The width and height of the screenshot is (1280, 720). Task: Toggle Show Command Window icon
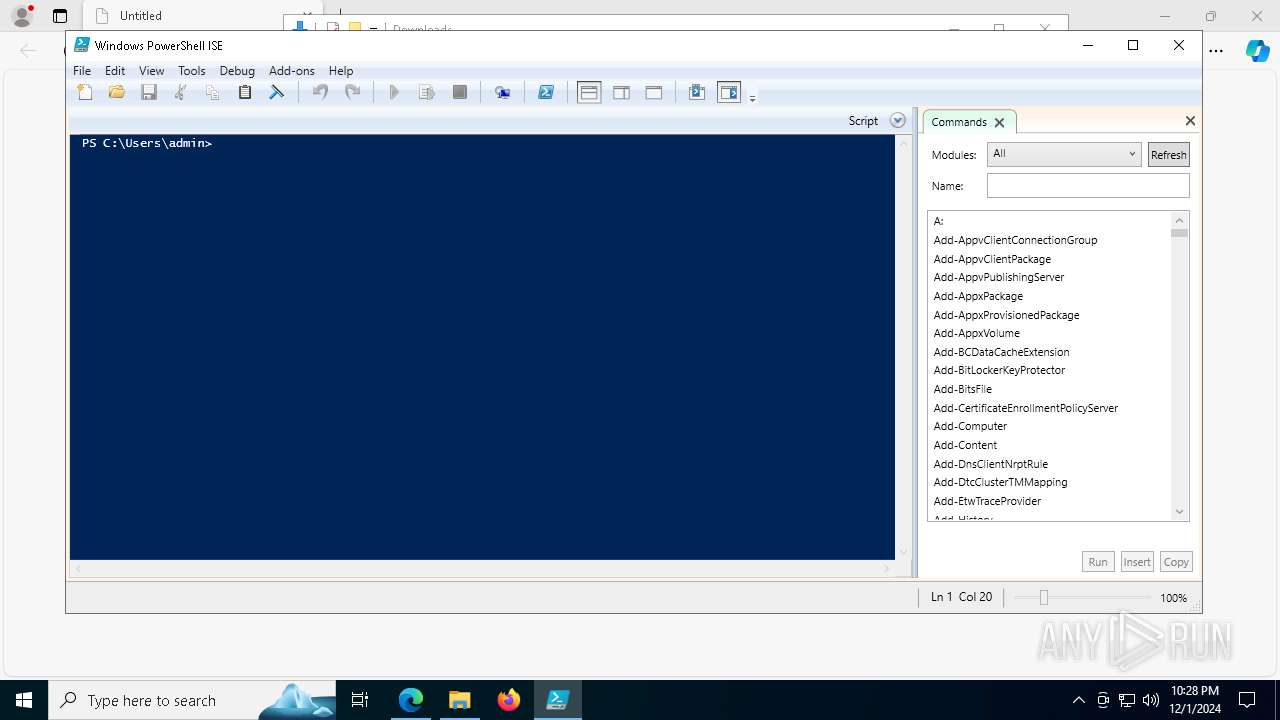coord(697,93)
